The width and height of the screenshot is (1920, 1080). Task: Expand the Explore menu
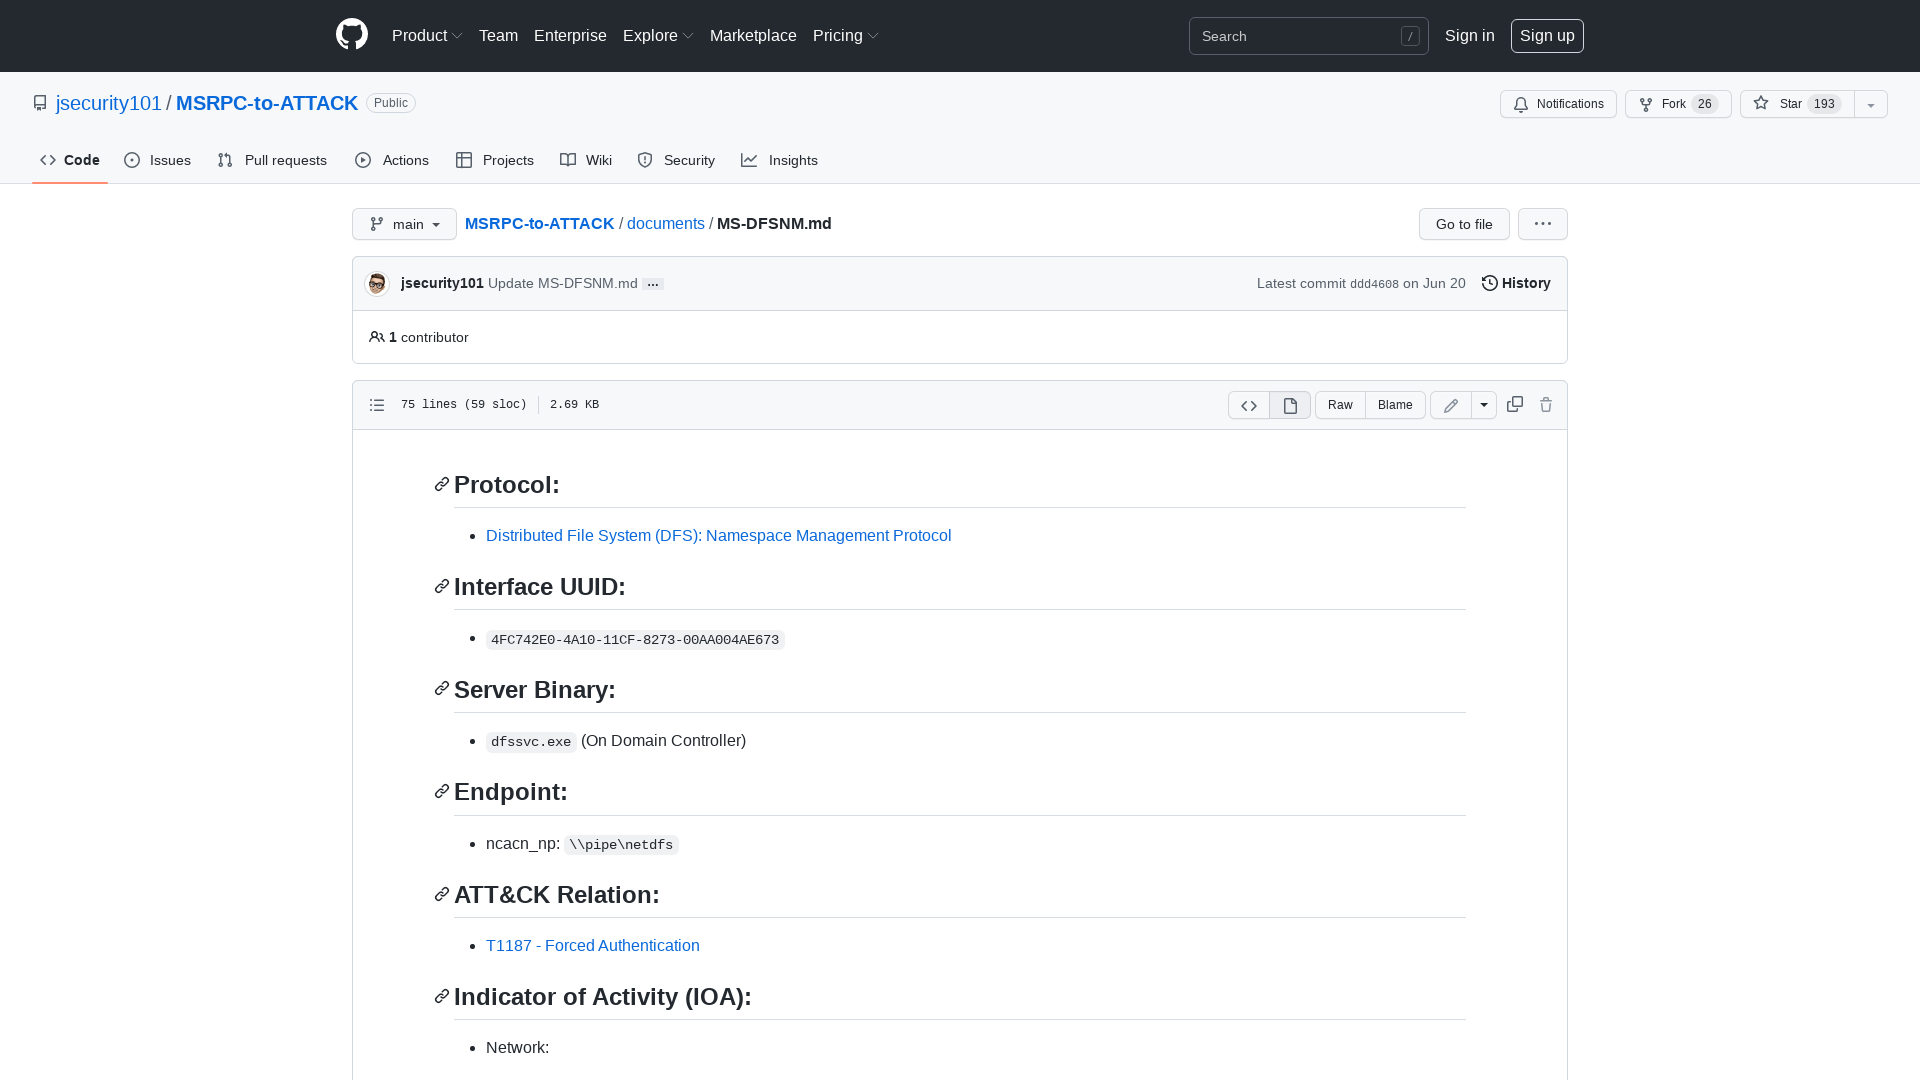tap(658, 36)
